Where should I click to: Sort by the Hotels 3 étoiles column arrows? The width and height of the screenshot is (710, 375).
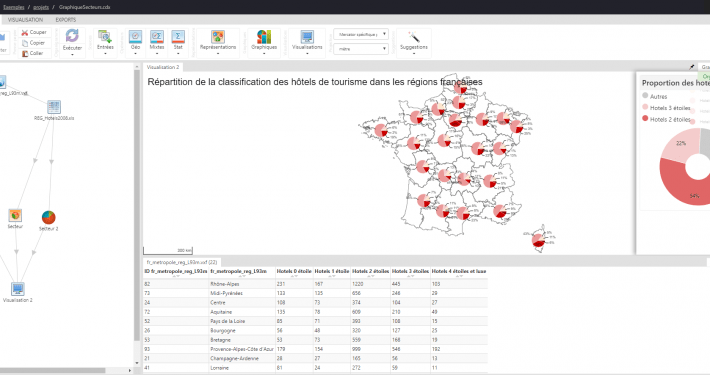[x=410, y=276]
